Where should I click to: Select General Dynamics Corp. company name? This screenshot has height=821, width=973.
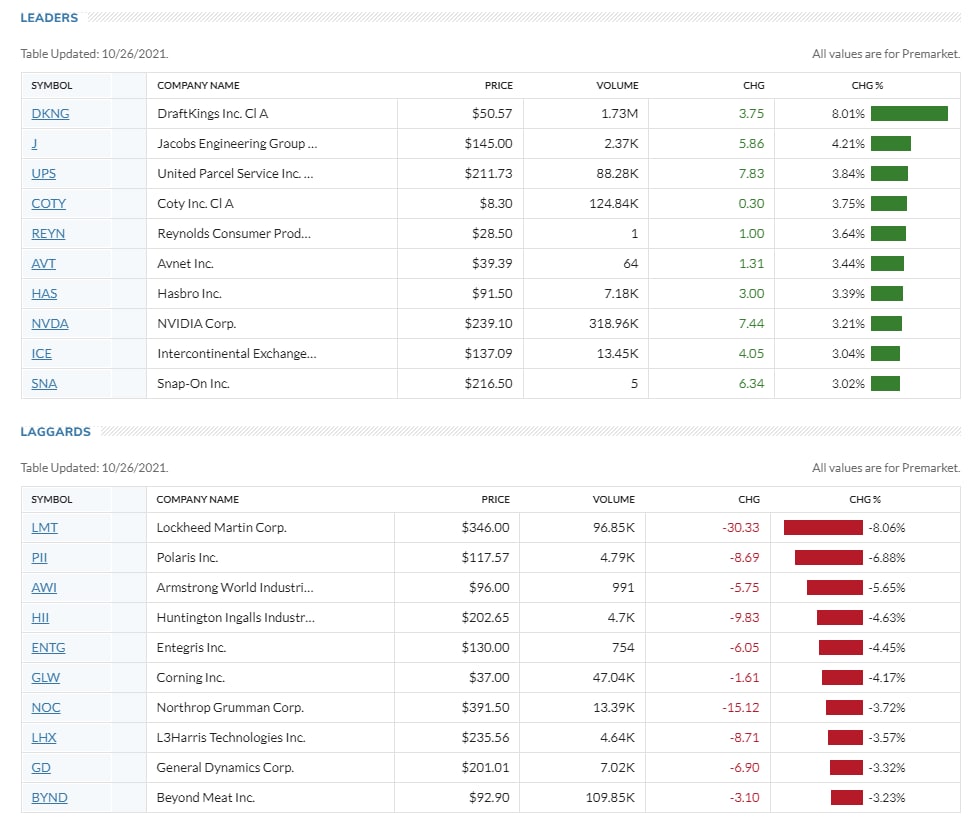[x=225, y=768]
